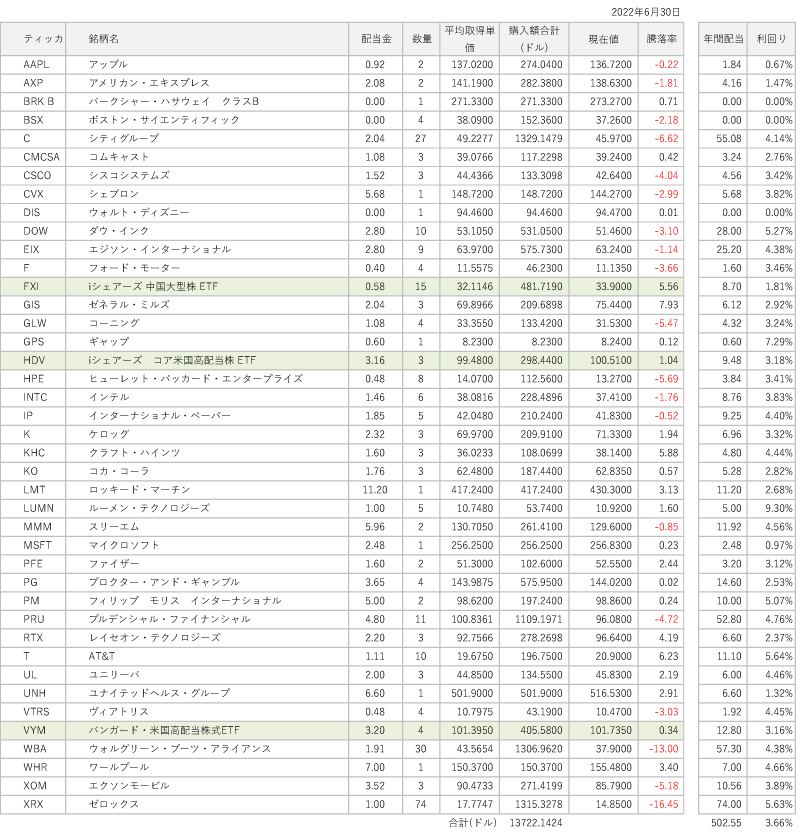Select the DOW ticker cell

point(33,231)
